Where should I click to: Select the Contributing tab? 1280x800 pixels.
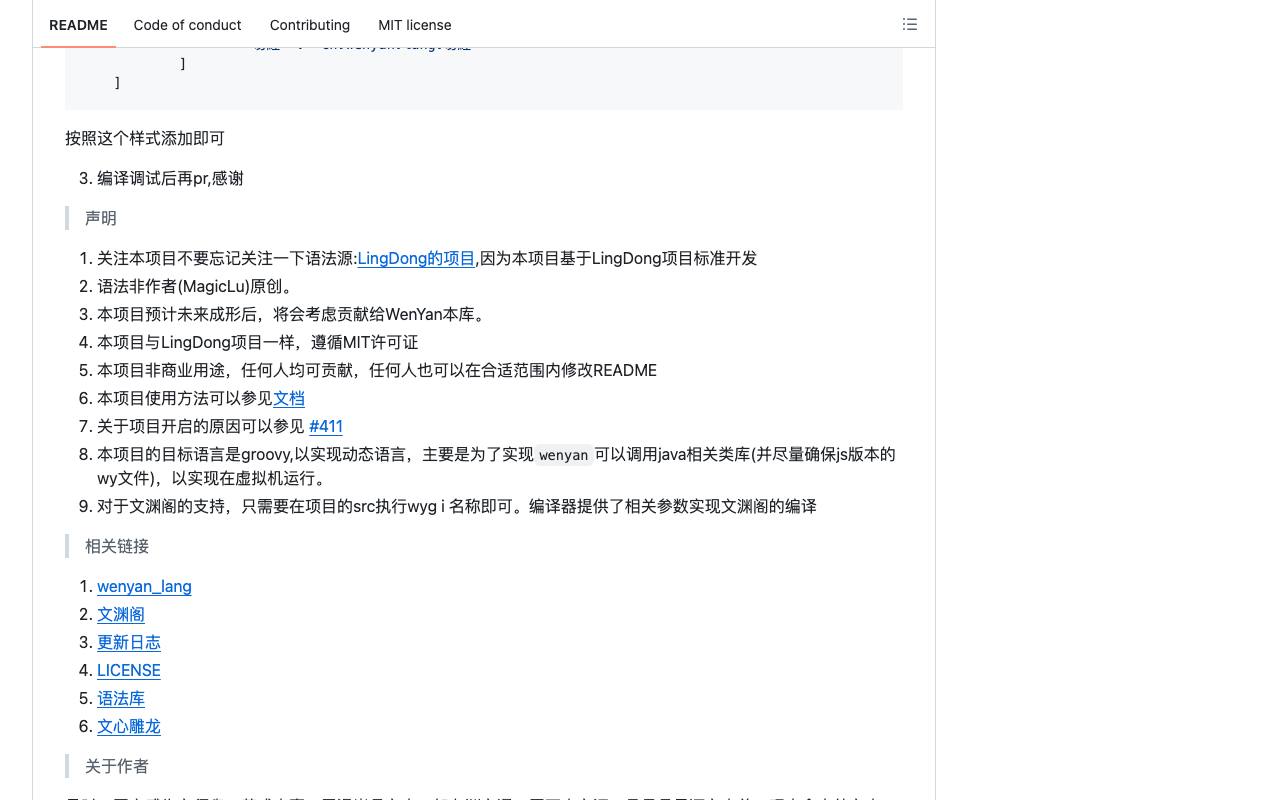[310, 25]
